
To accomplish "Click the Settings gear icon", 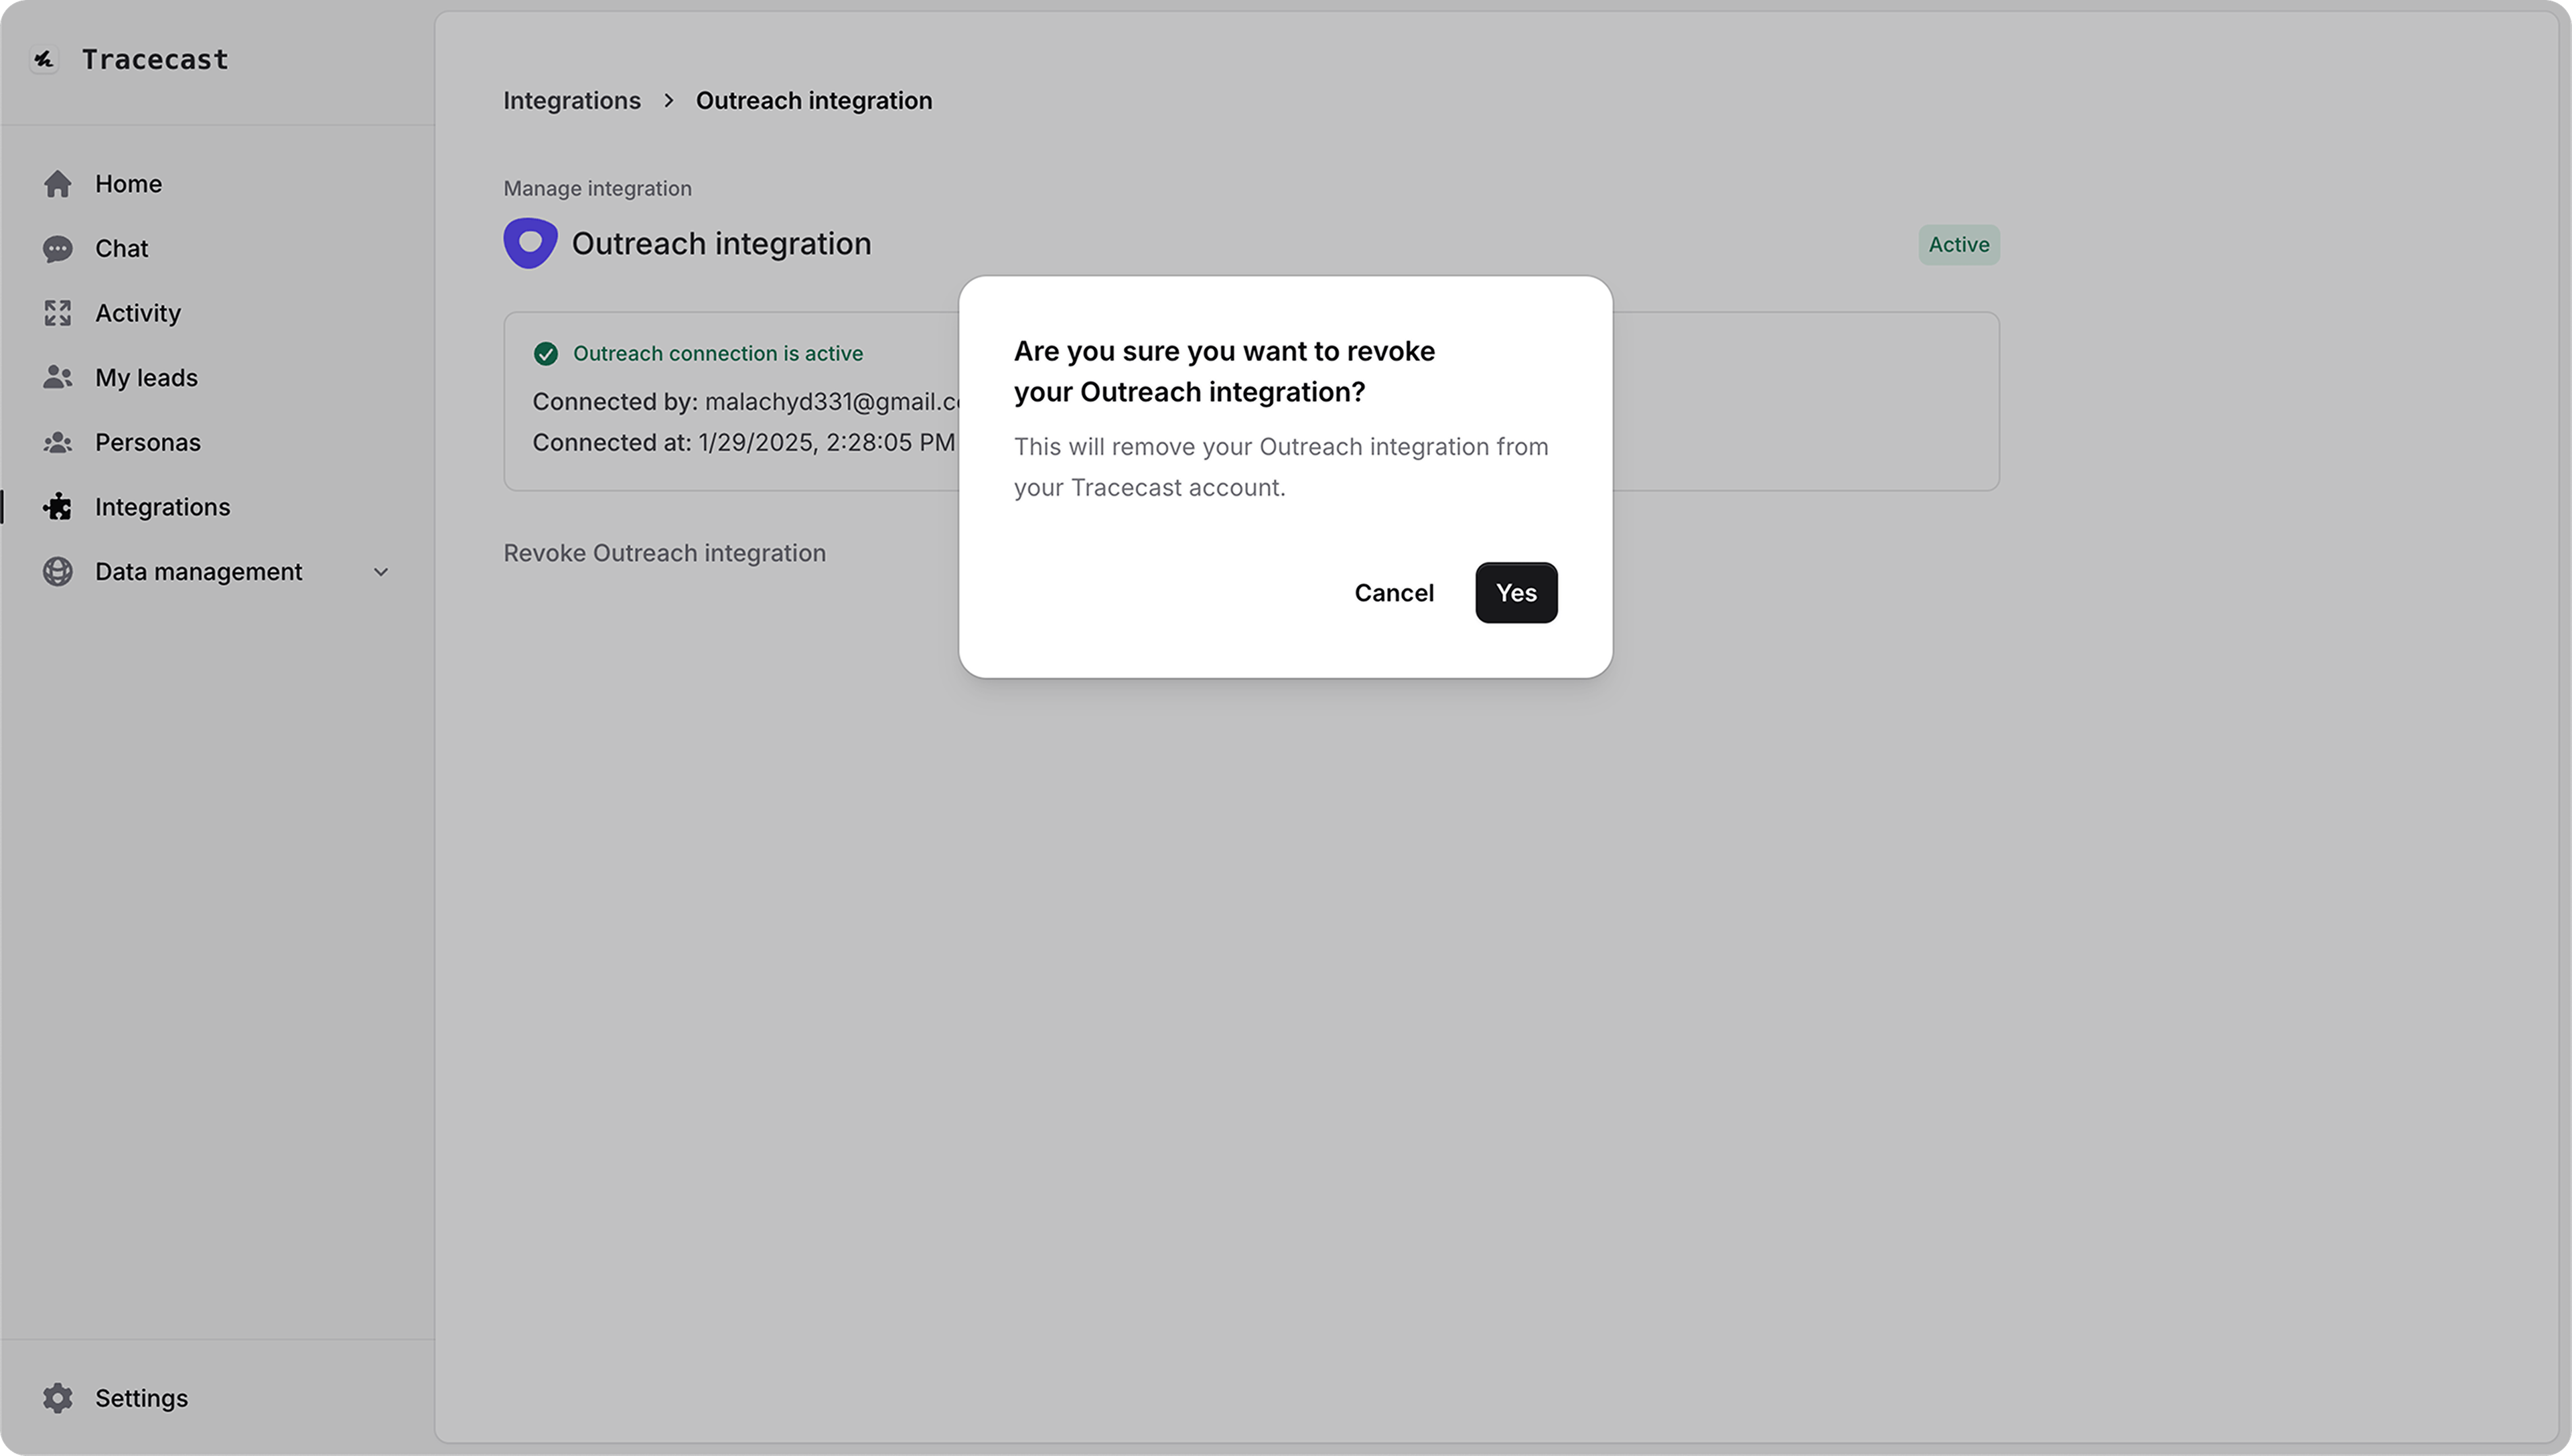I will point(58,1398).
